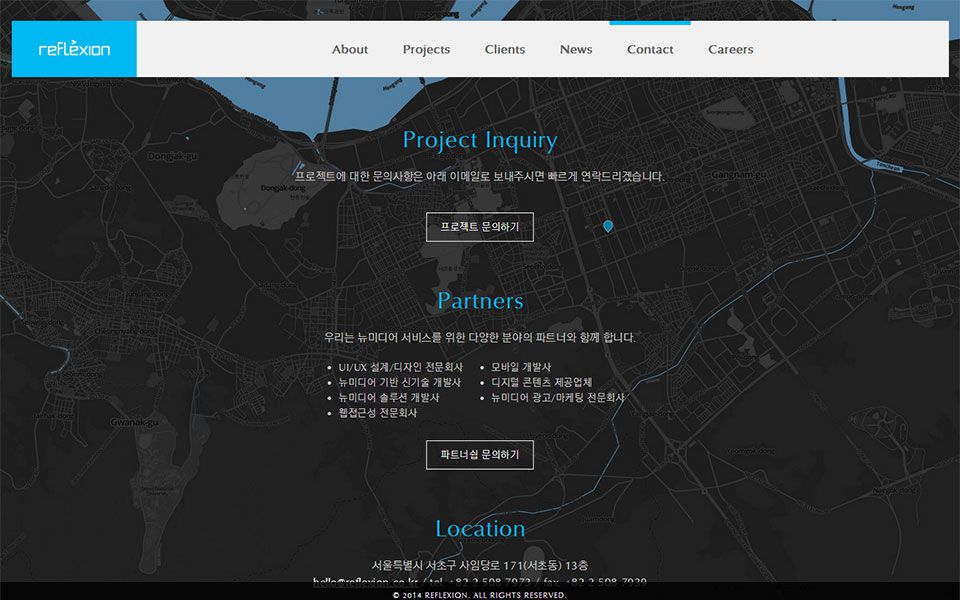Click the Gwanak-gu map label
960x600 pixels.
pyautogui.click(x=135, y=423)
